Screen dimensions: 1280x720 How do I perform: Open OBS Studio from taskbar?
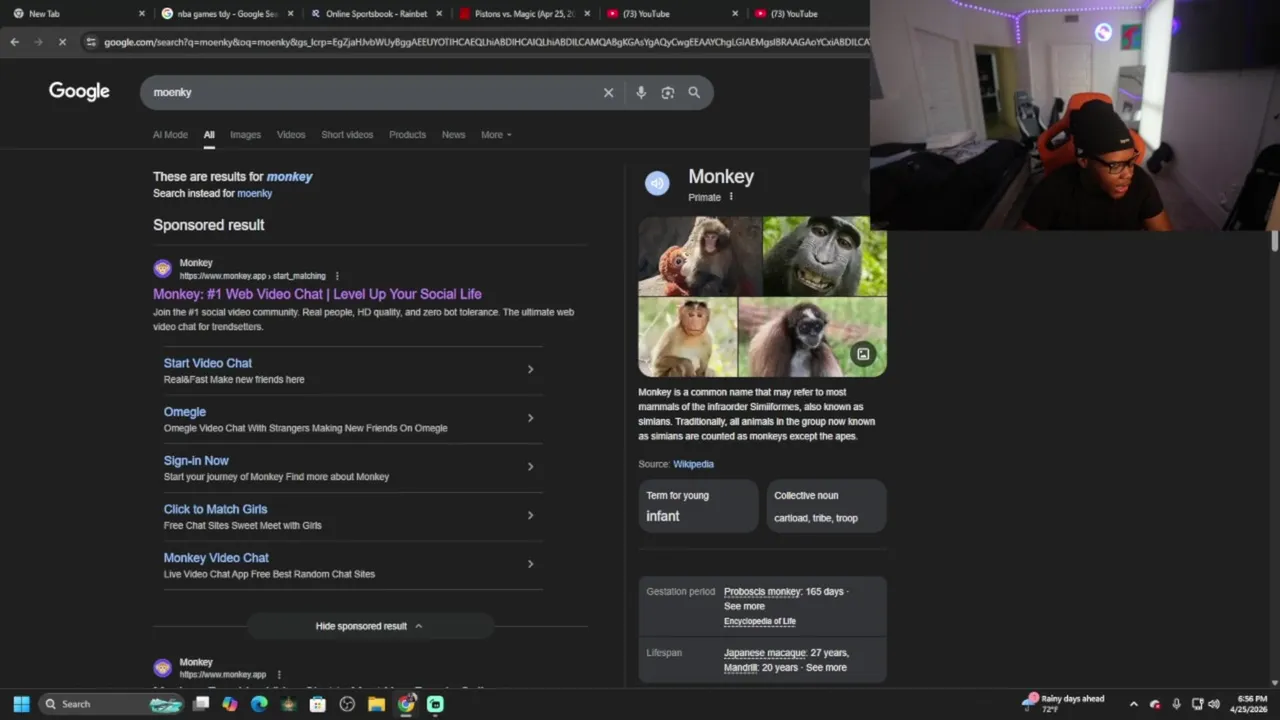coord(347,704)
